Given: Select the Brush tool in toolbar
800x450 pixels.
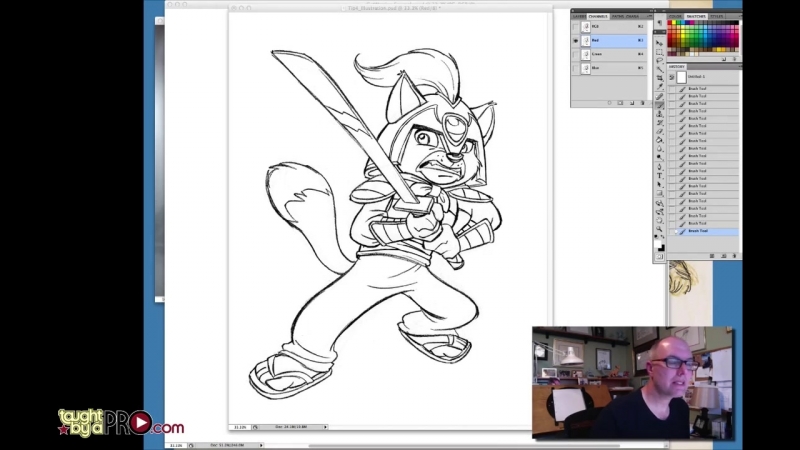Looking at the screenshot, I should [659, 105].
